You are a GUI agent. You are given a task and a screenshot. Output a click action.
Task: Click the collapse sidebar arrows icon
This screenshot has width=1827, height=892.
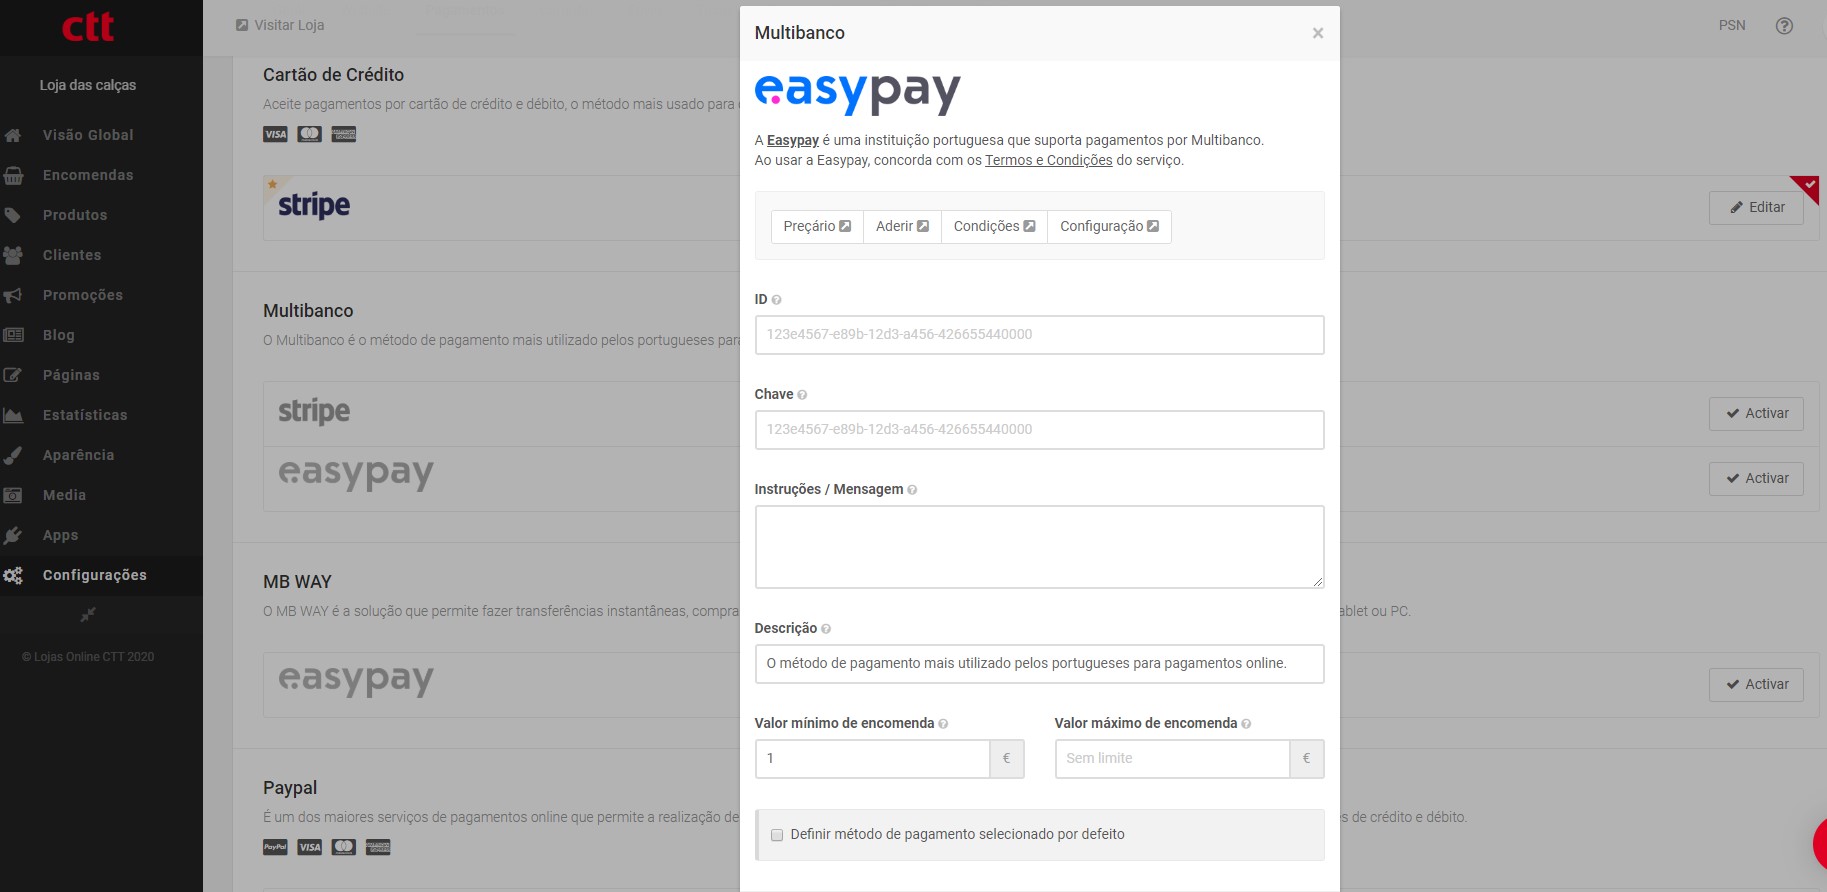pyautogui.click(x=88, y=614)
